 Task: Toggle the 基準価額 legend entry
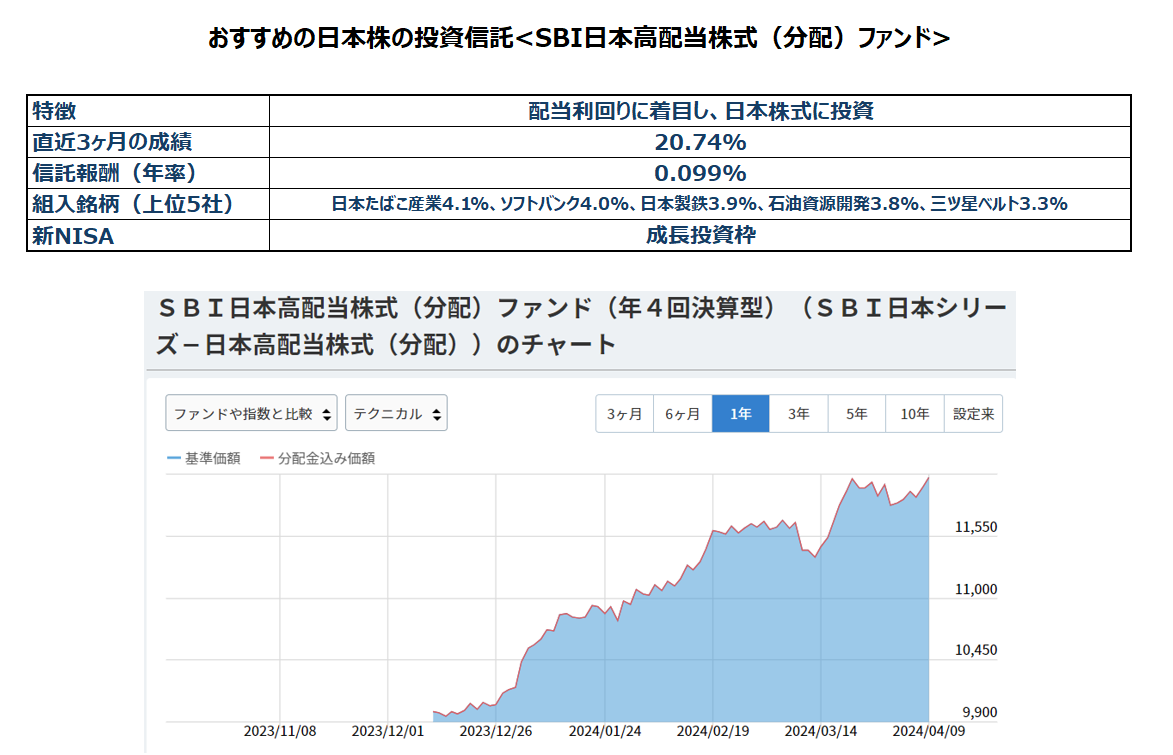tap(204, 458)
